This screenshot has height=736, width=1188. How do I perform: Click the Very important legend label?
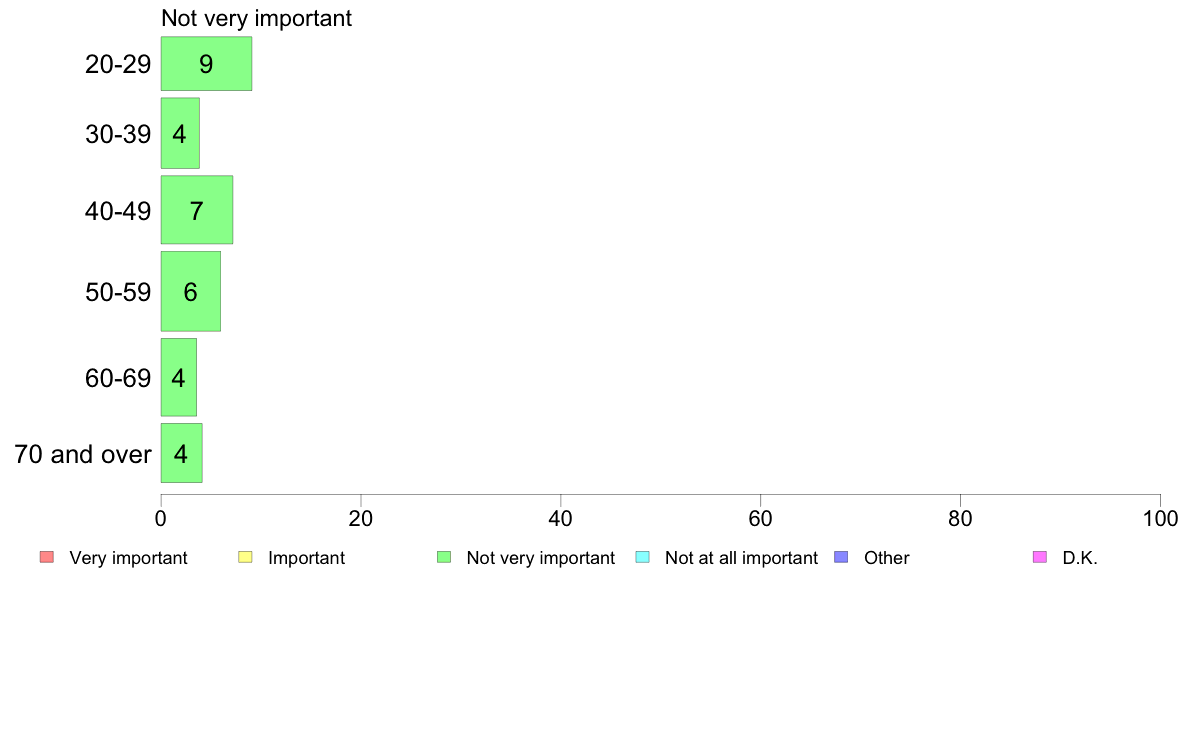coord(128,558)
